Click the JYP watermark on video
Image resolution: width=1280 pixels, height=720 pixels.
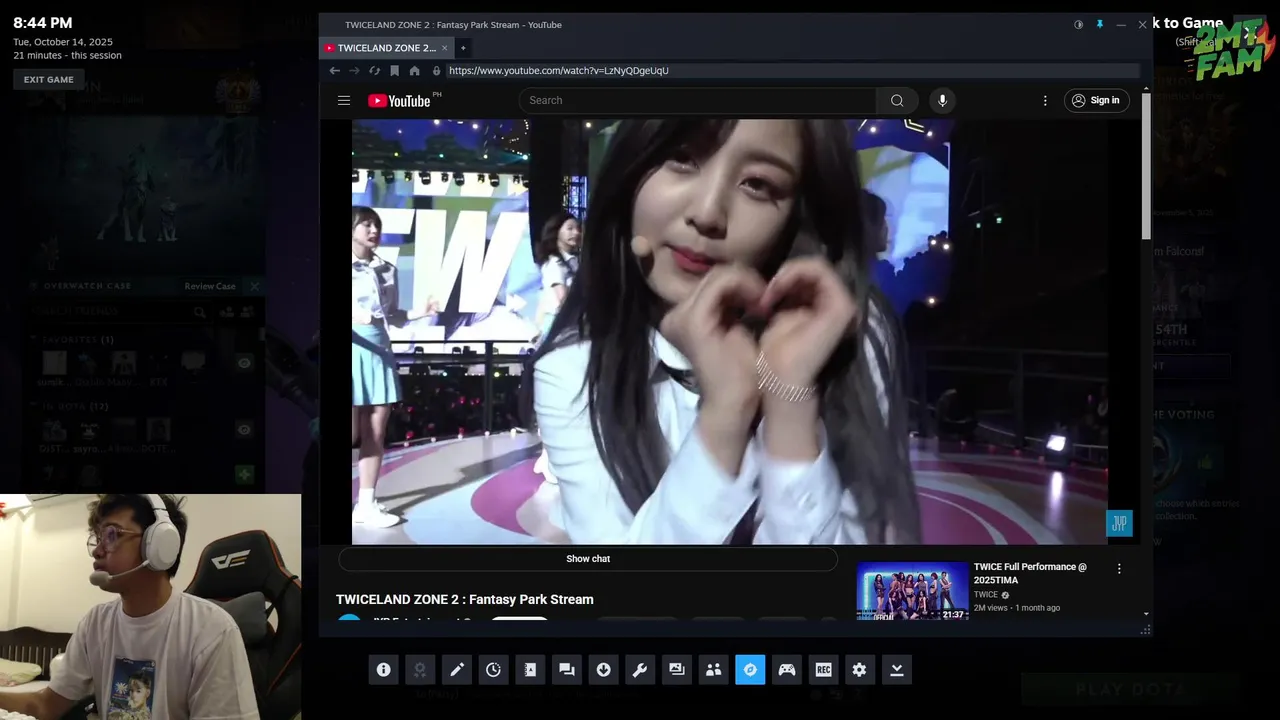[1119, 523]
